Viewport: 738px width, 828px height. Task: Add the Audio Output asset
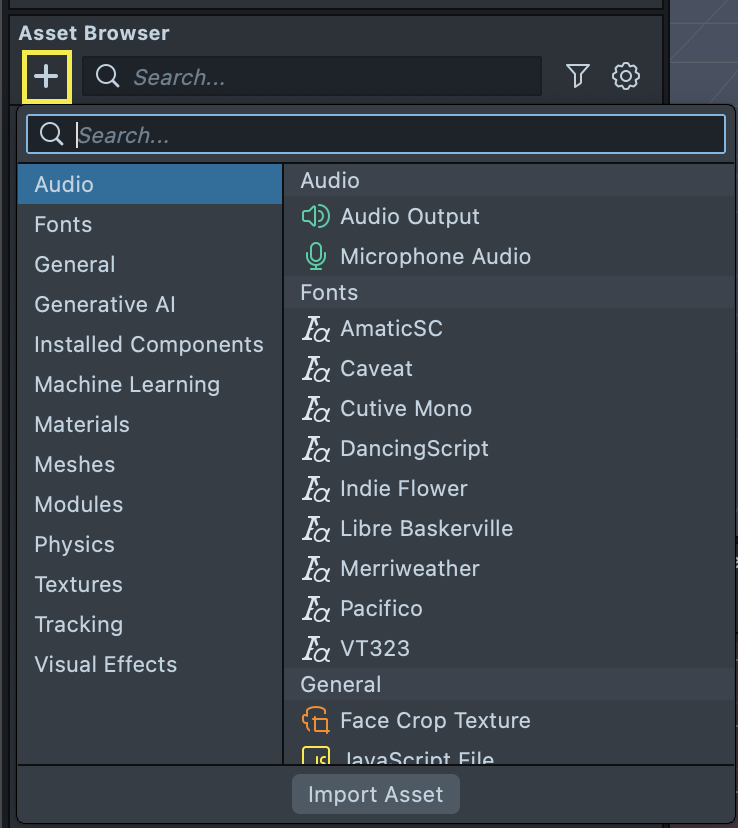pyautogui.click(x=409, y=217)
